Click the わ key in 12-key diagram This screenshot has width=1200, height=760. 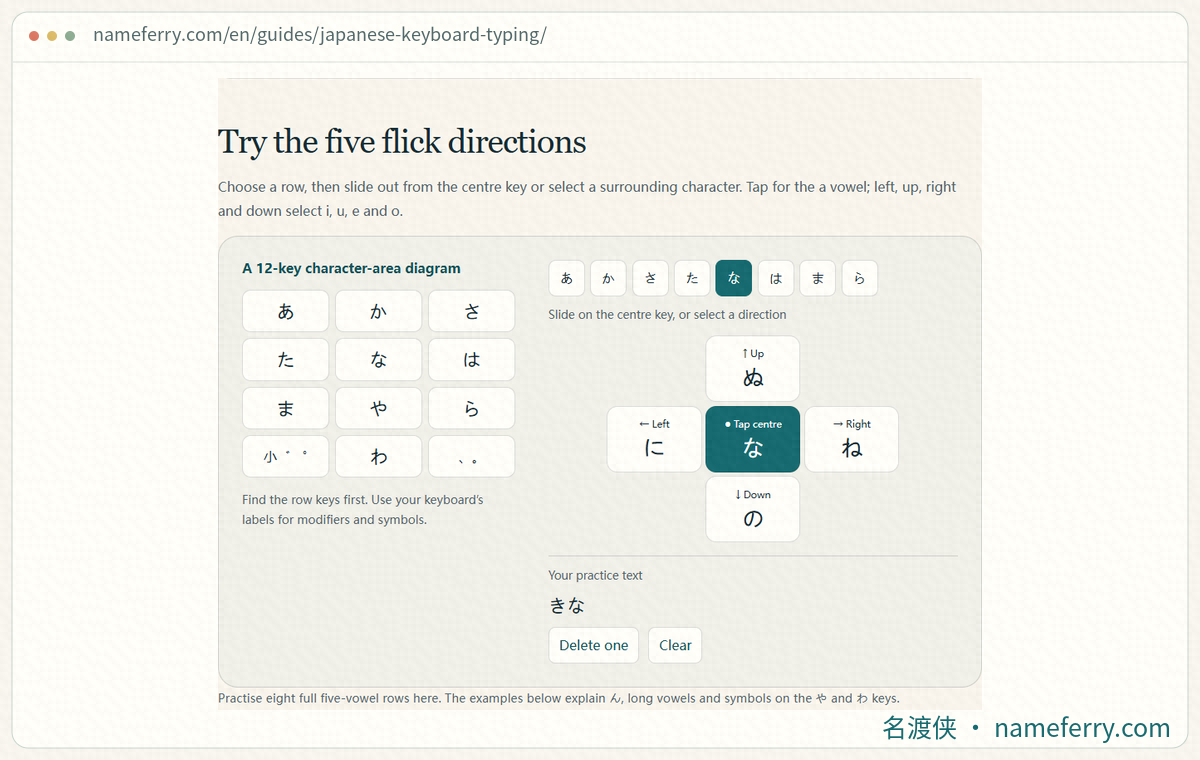click(378, 457)
